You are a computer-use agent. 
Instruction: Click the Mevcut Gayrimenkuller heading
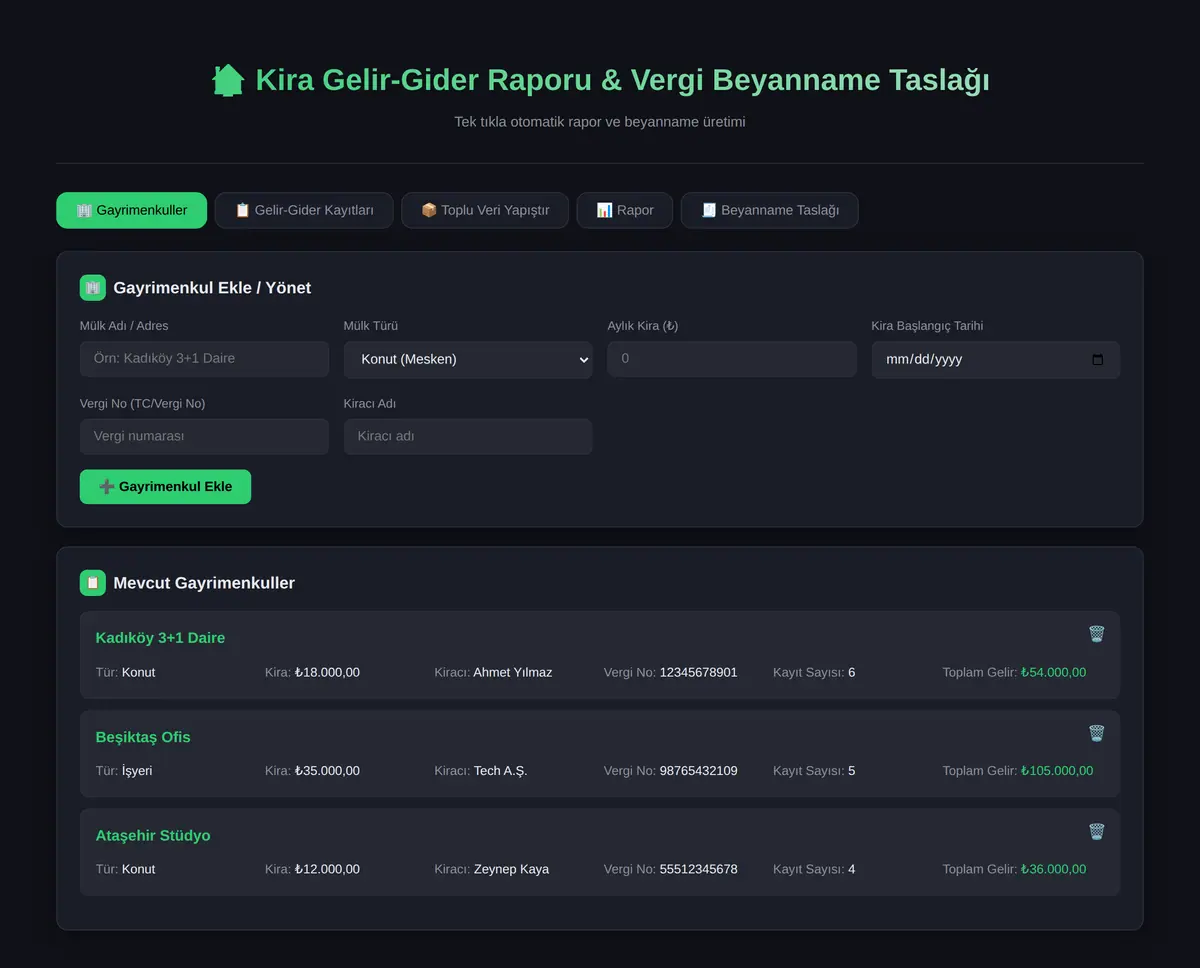[204, 583]
